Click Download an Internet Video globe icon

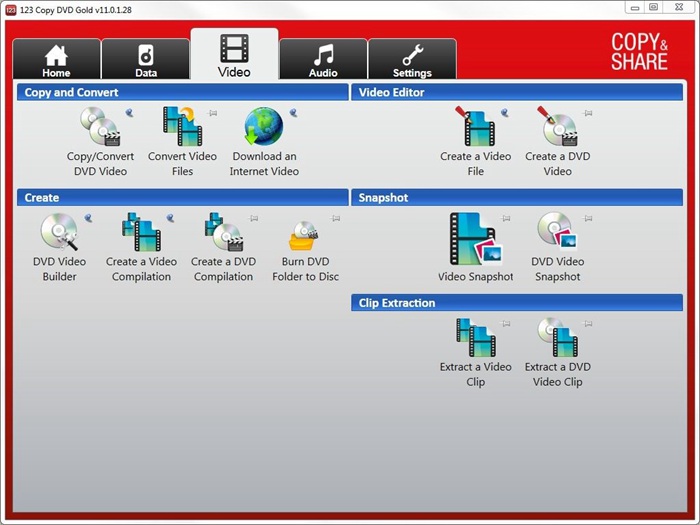tap(264, 126)
